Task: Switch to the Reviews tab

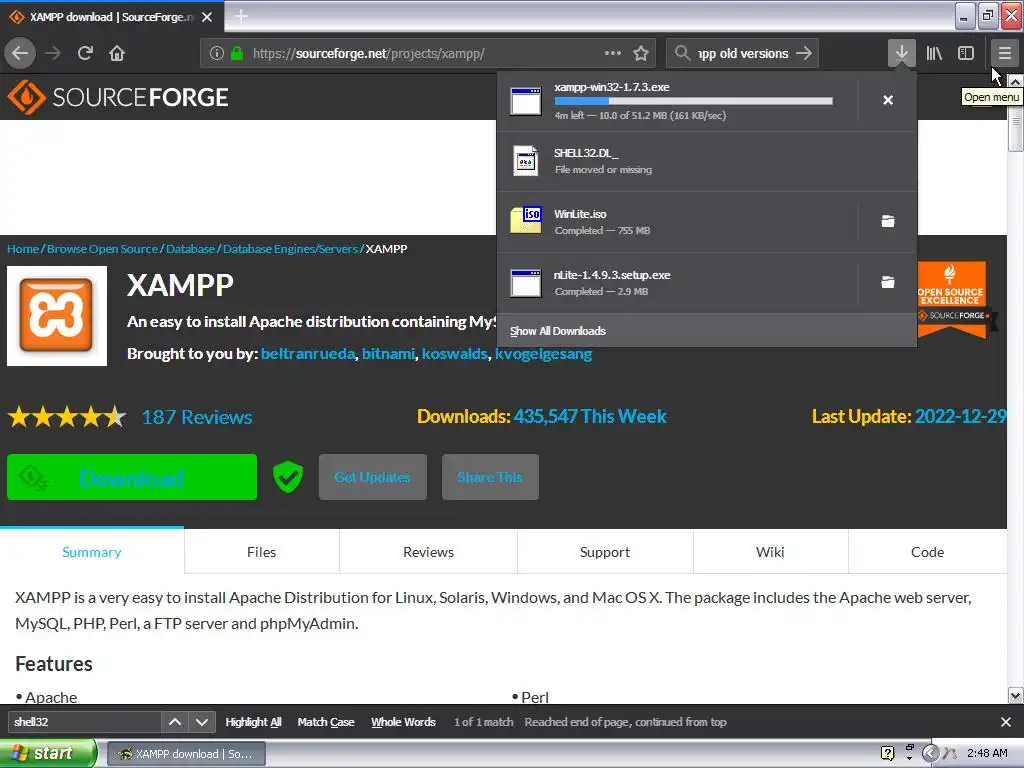Action: [x=428, y=552]
